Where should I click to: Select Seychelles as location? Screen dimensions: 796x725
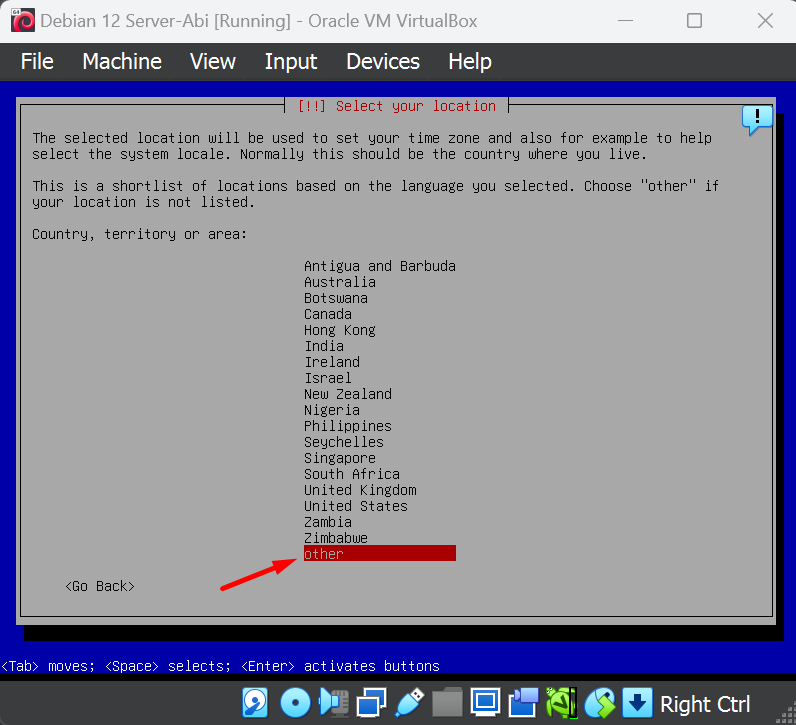(380, 442)
